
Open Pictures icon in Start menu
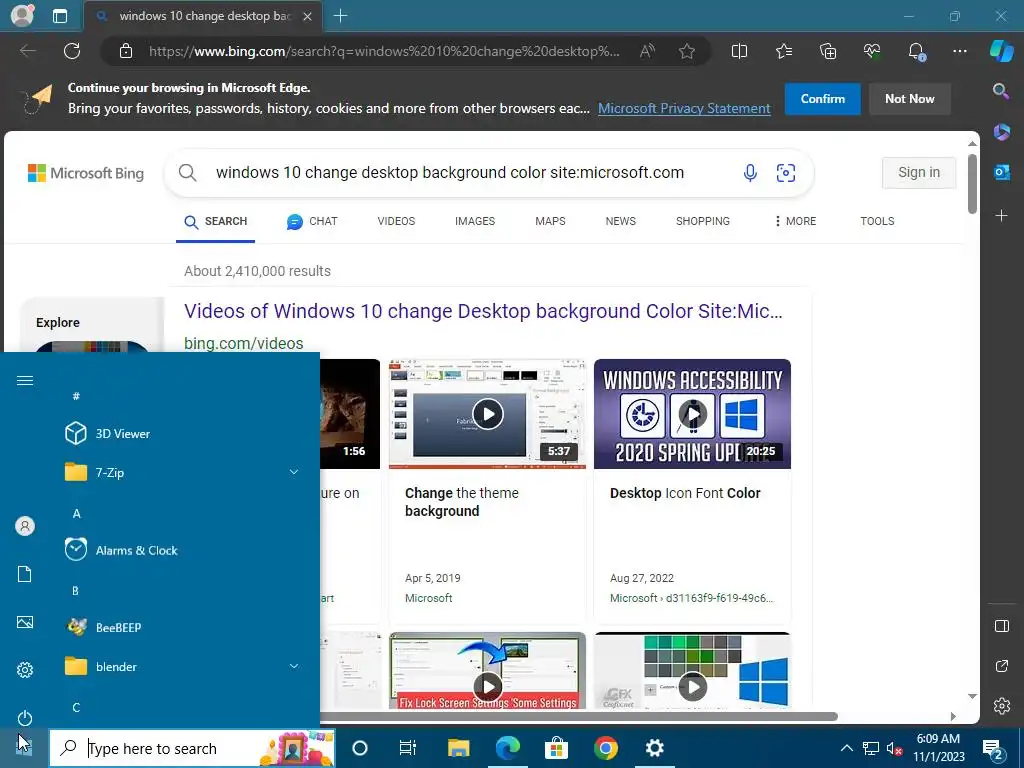[25, 622]
